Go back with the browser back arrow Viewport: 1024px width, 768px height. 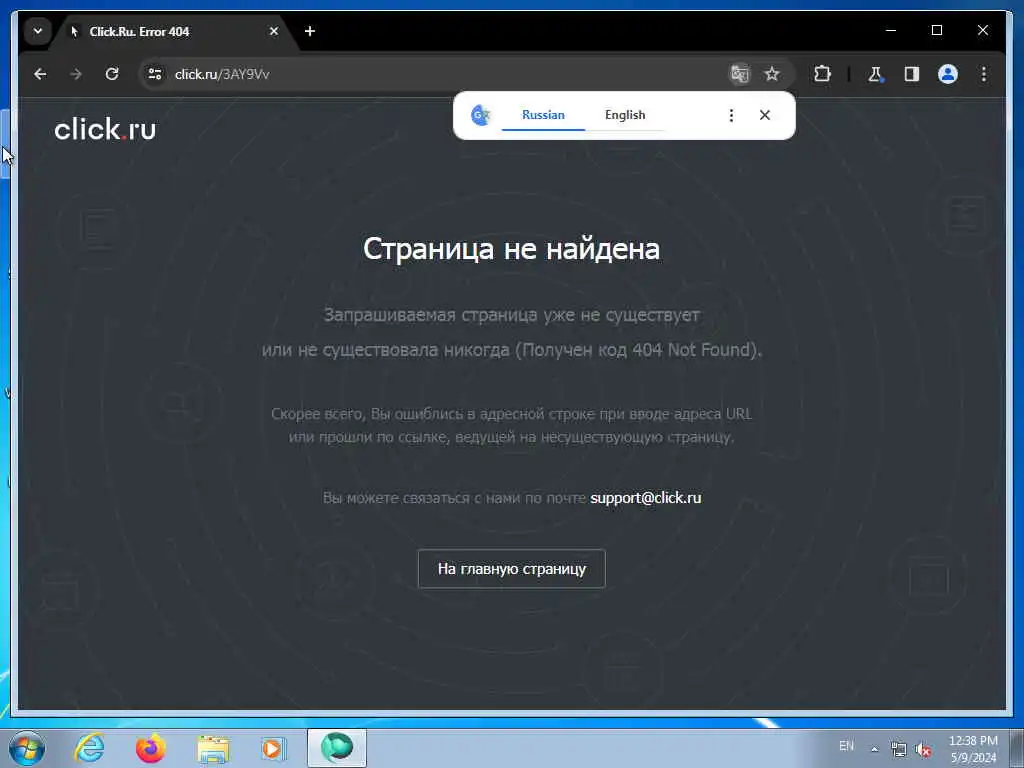[x=40, y=74]
